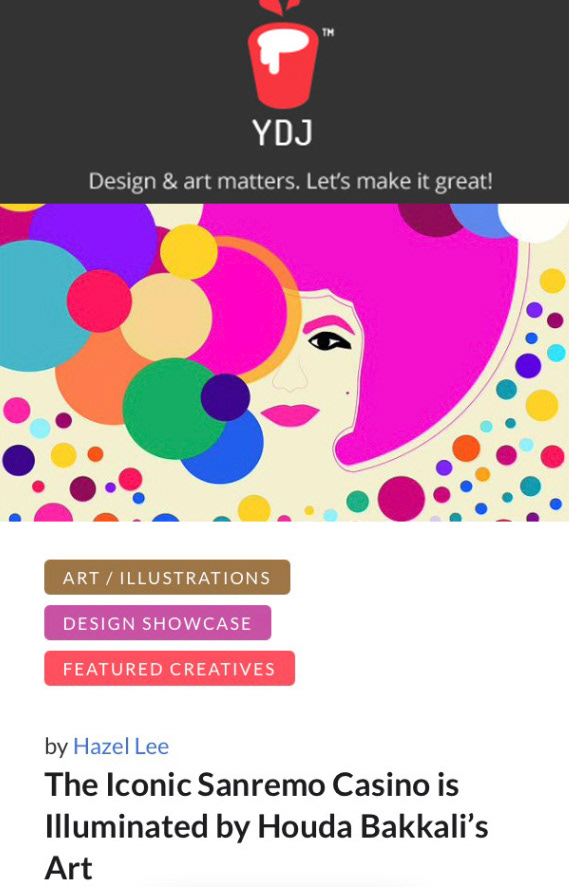This screenshot has width=569, height=887.
Task: Click the "Design & art matters" tagline
Action: [x=290, y=182]
